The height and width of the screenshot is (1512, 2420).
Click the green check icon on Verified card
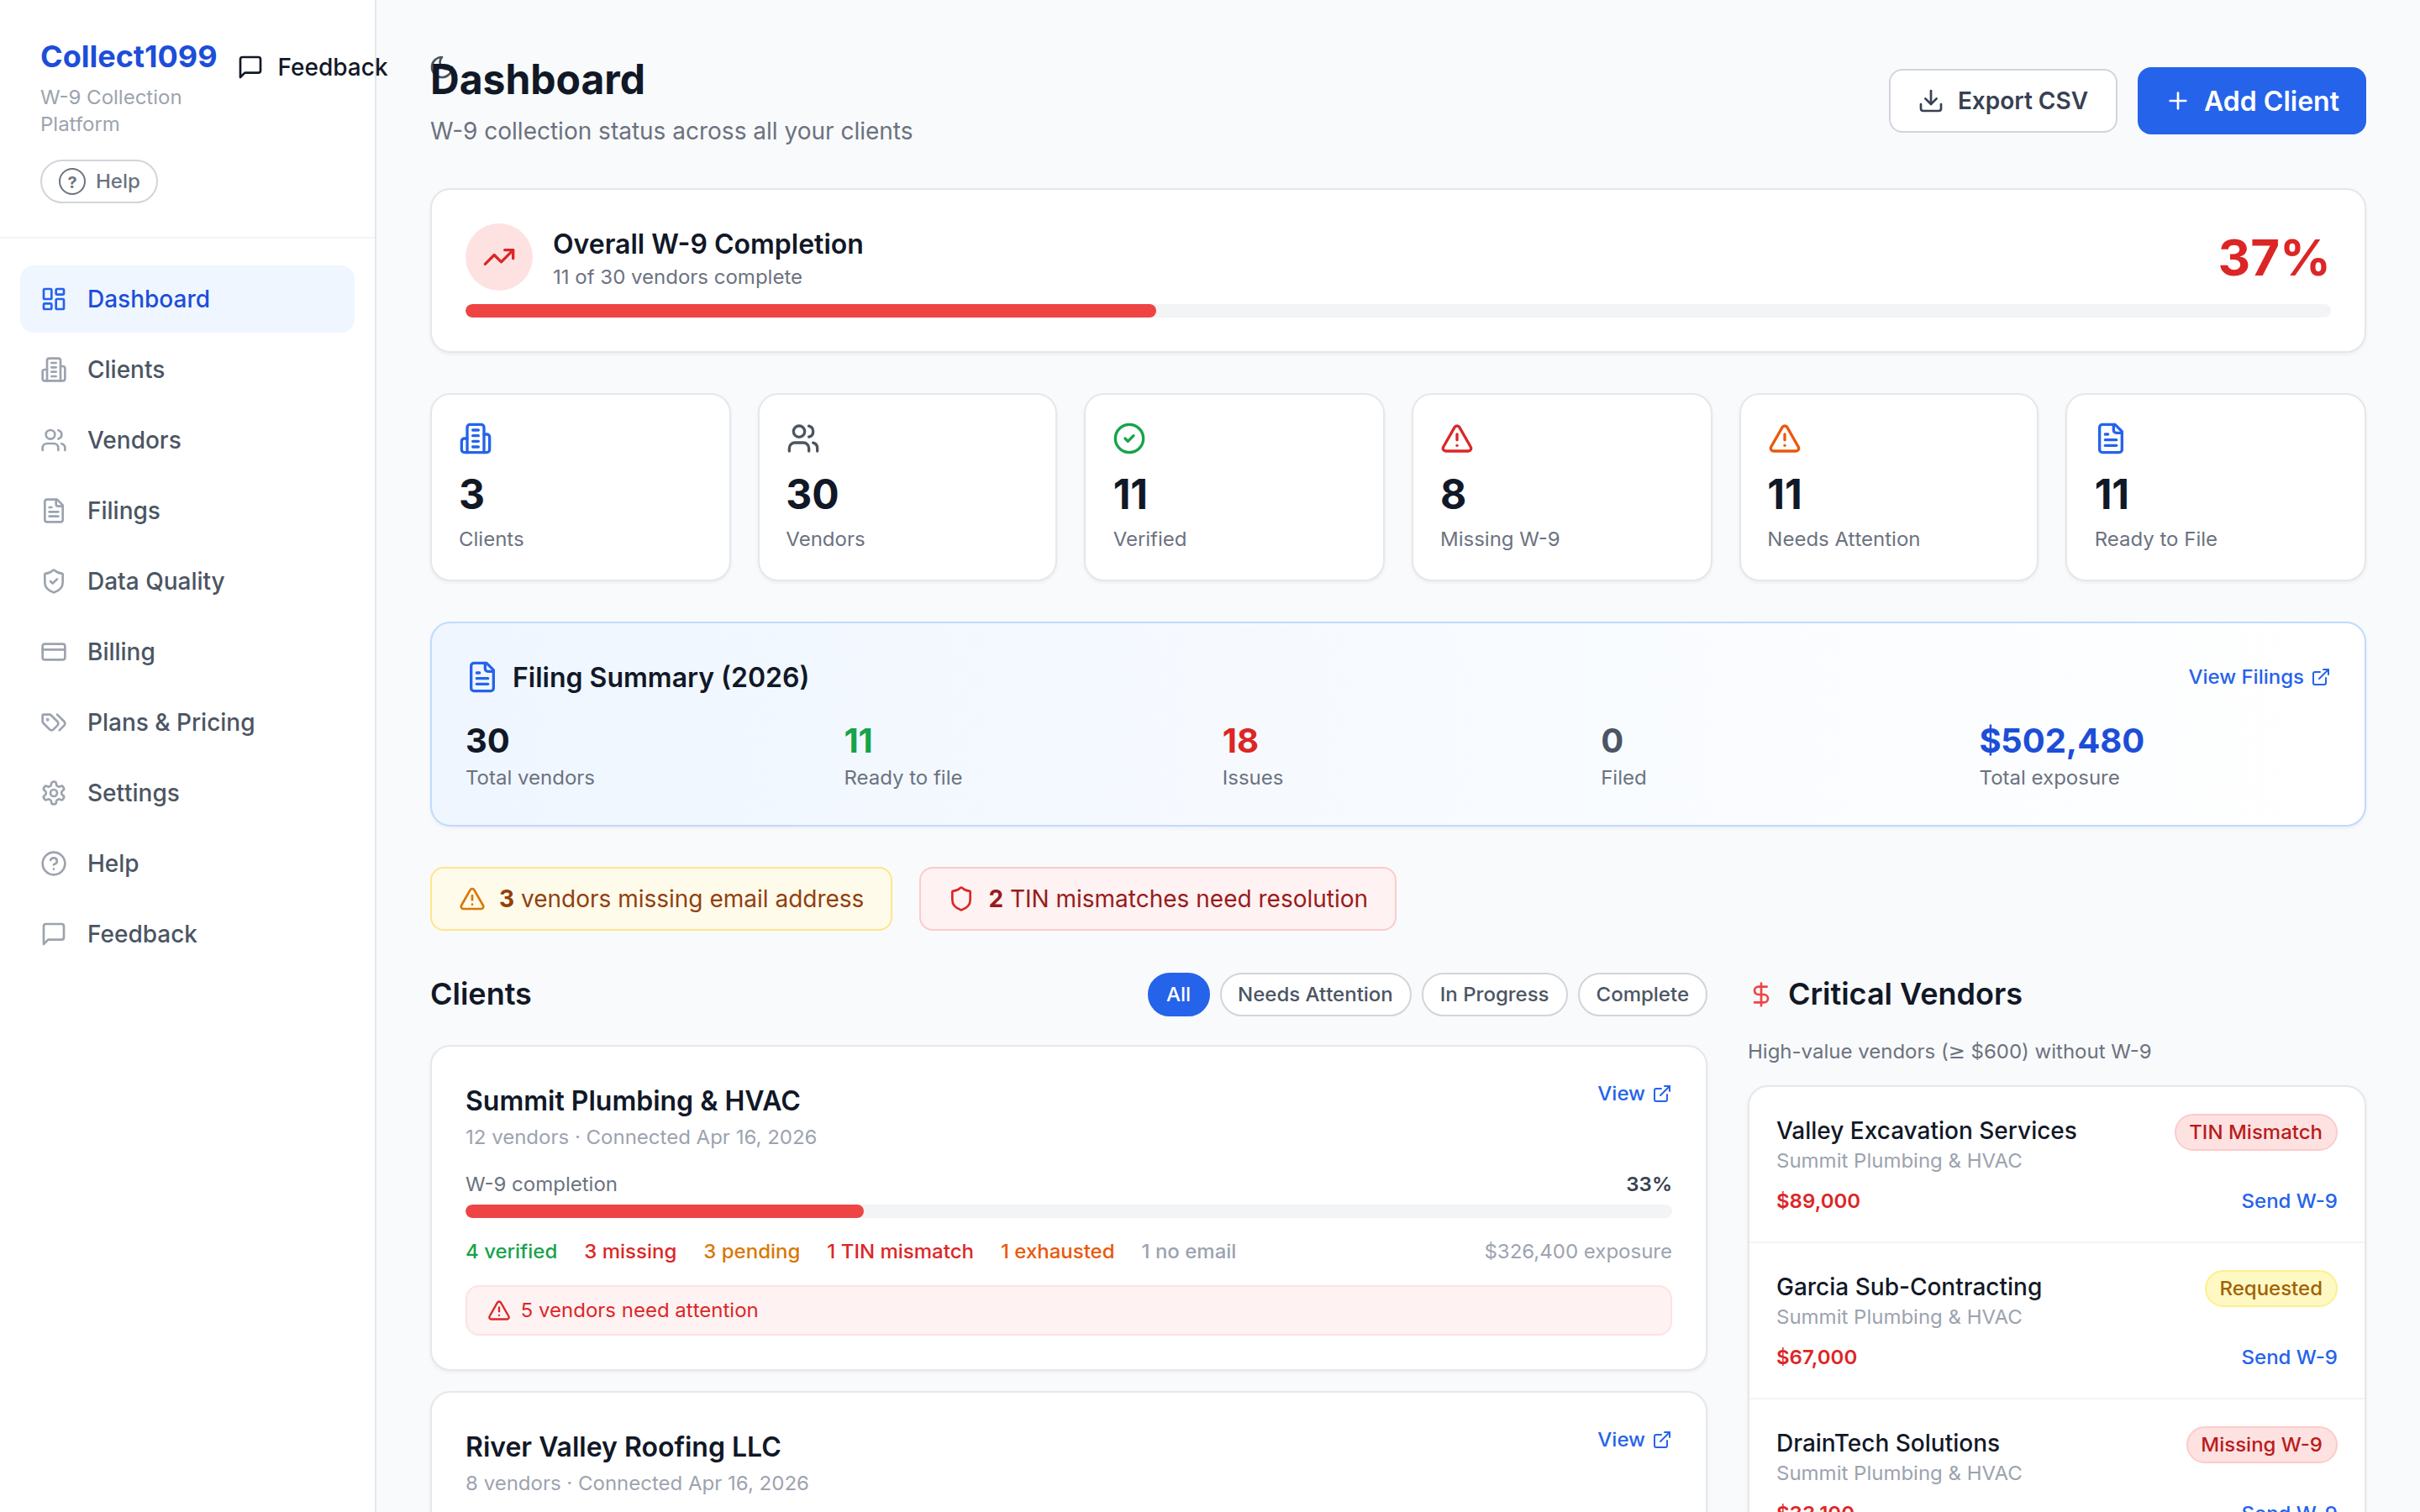tap(1129, 438)
